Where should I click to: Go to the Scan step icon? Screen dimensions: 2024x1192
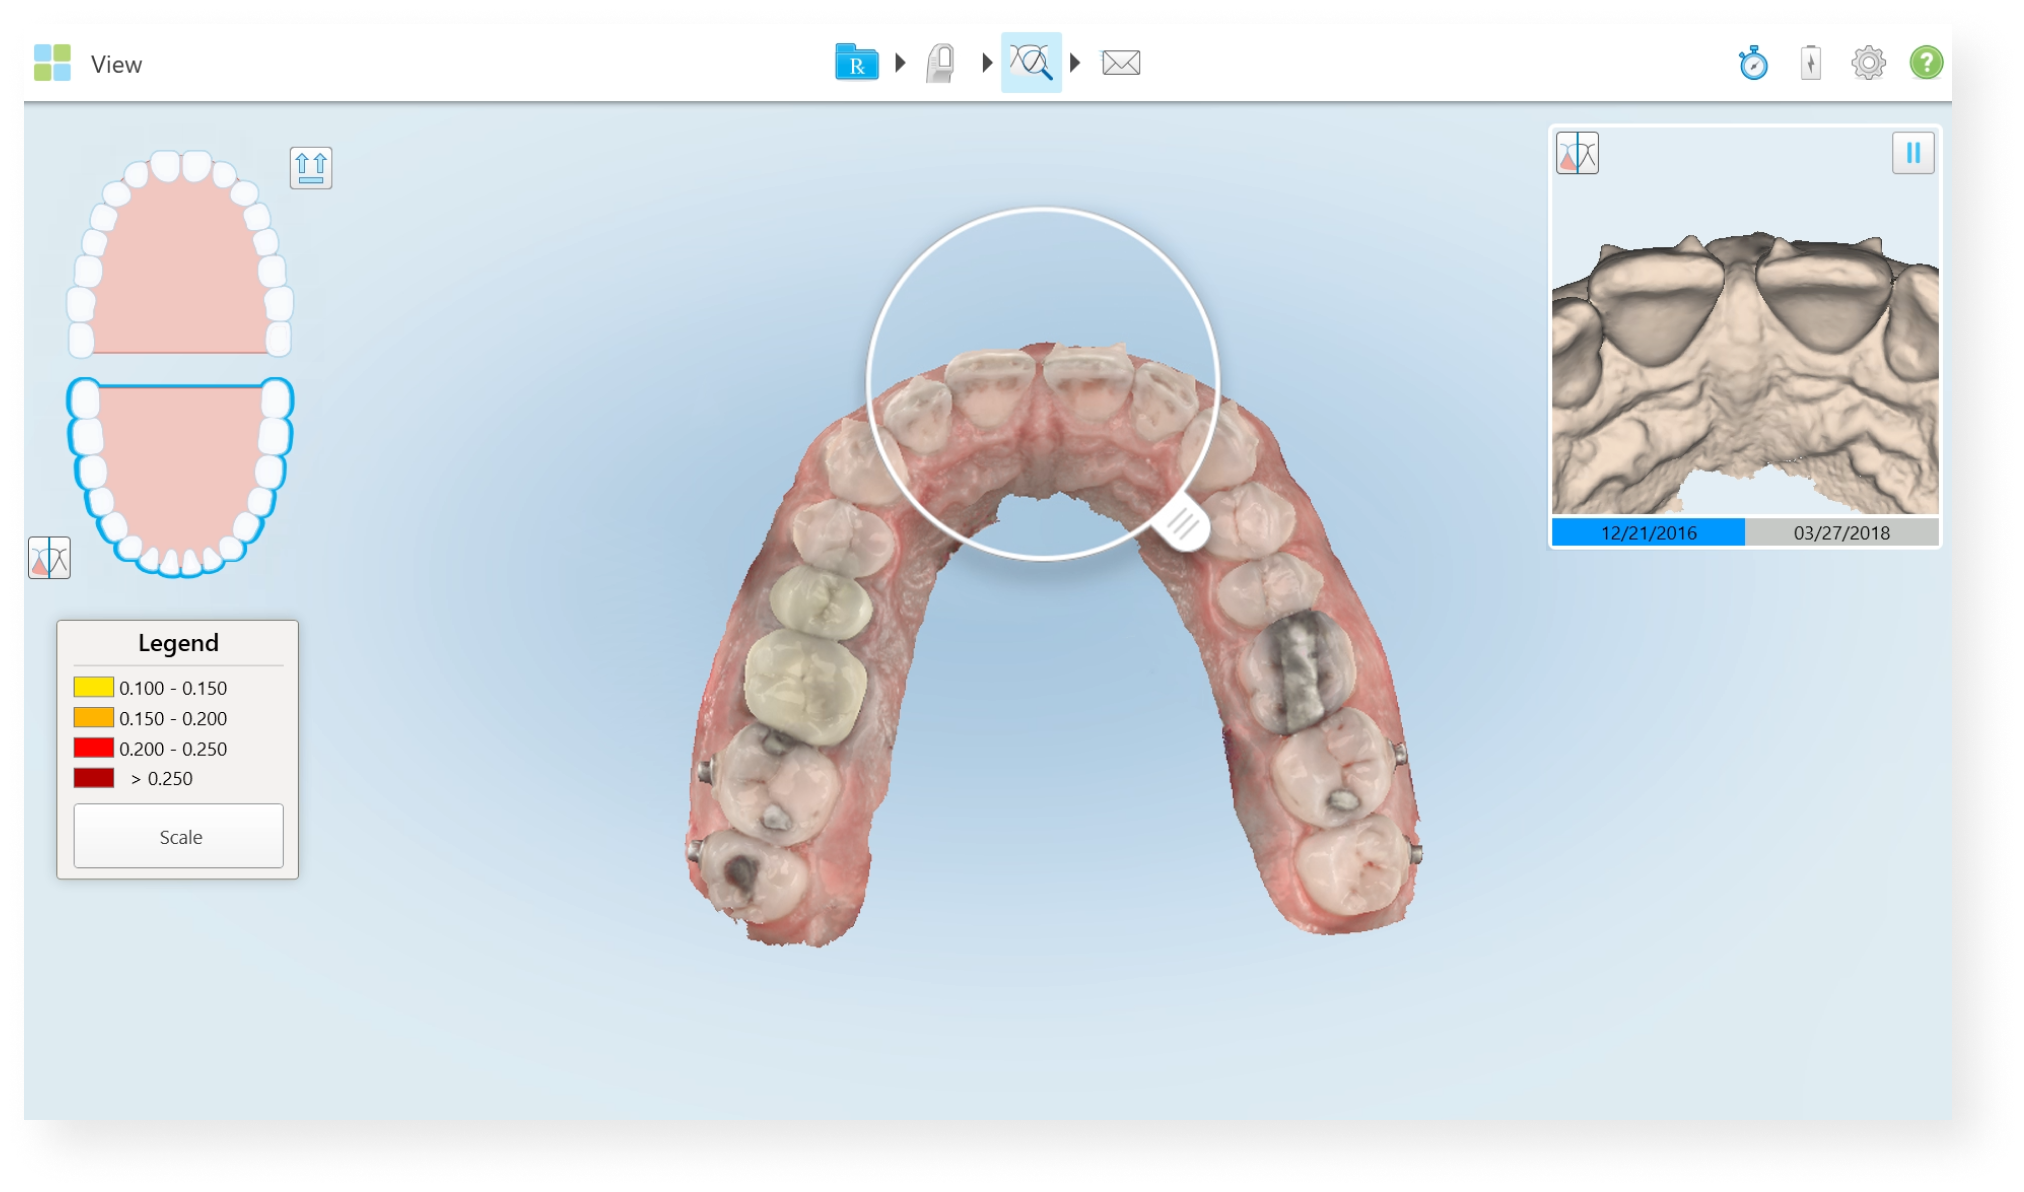(x=941, y=63)
